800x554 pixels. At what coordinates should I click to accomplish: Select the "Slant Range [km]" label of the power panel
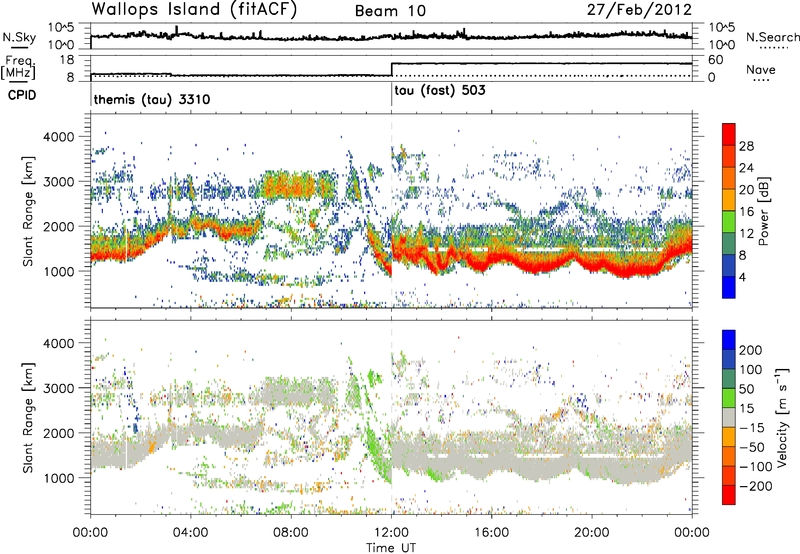pos(29,211)
